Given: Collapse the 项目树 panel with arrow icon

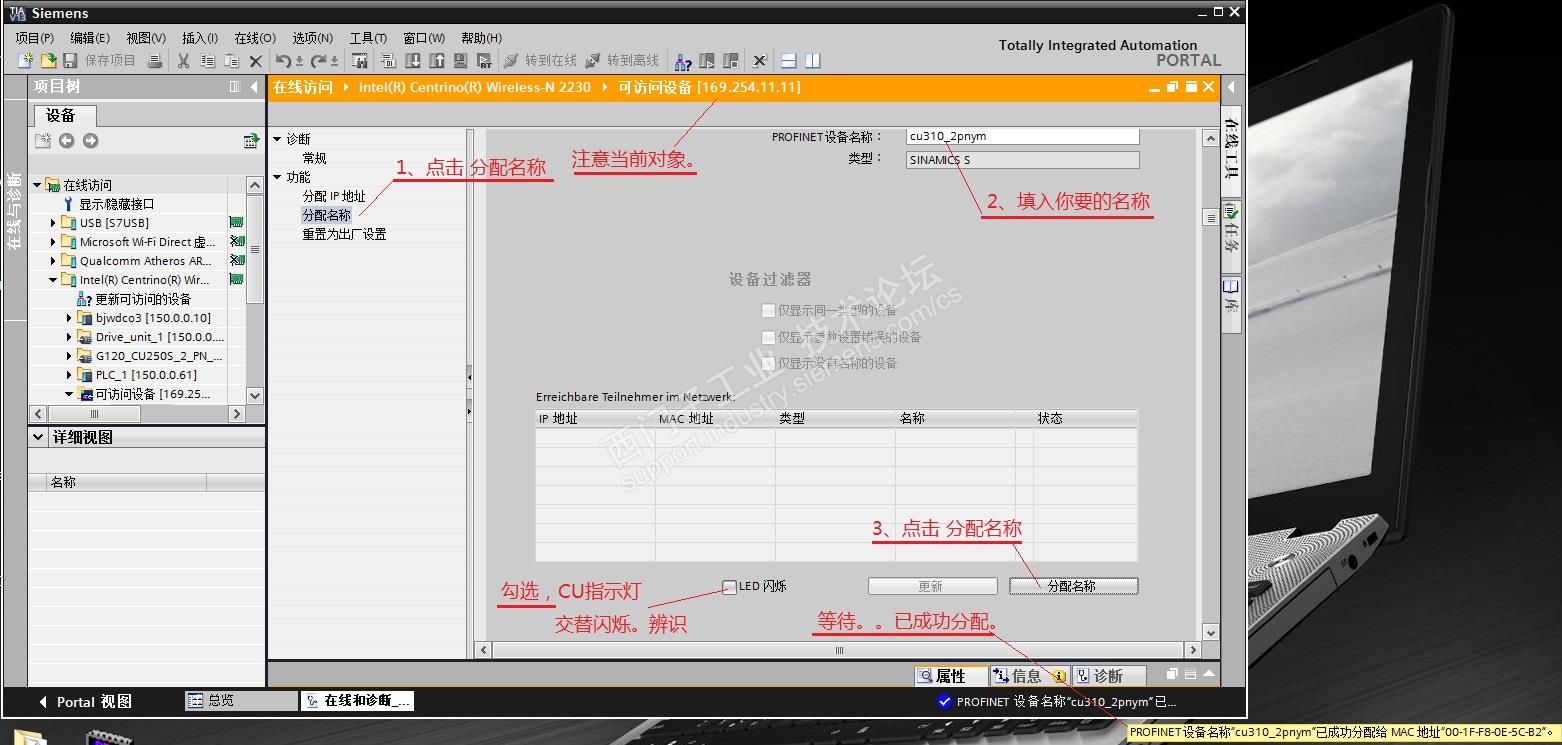Looking at the screenshot, I should [x=254, y=87].
